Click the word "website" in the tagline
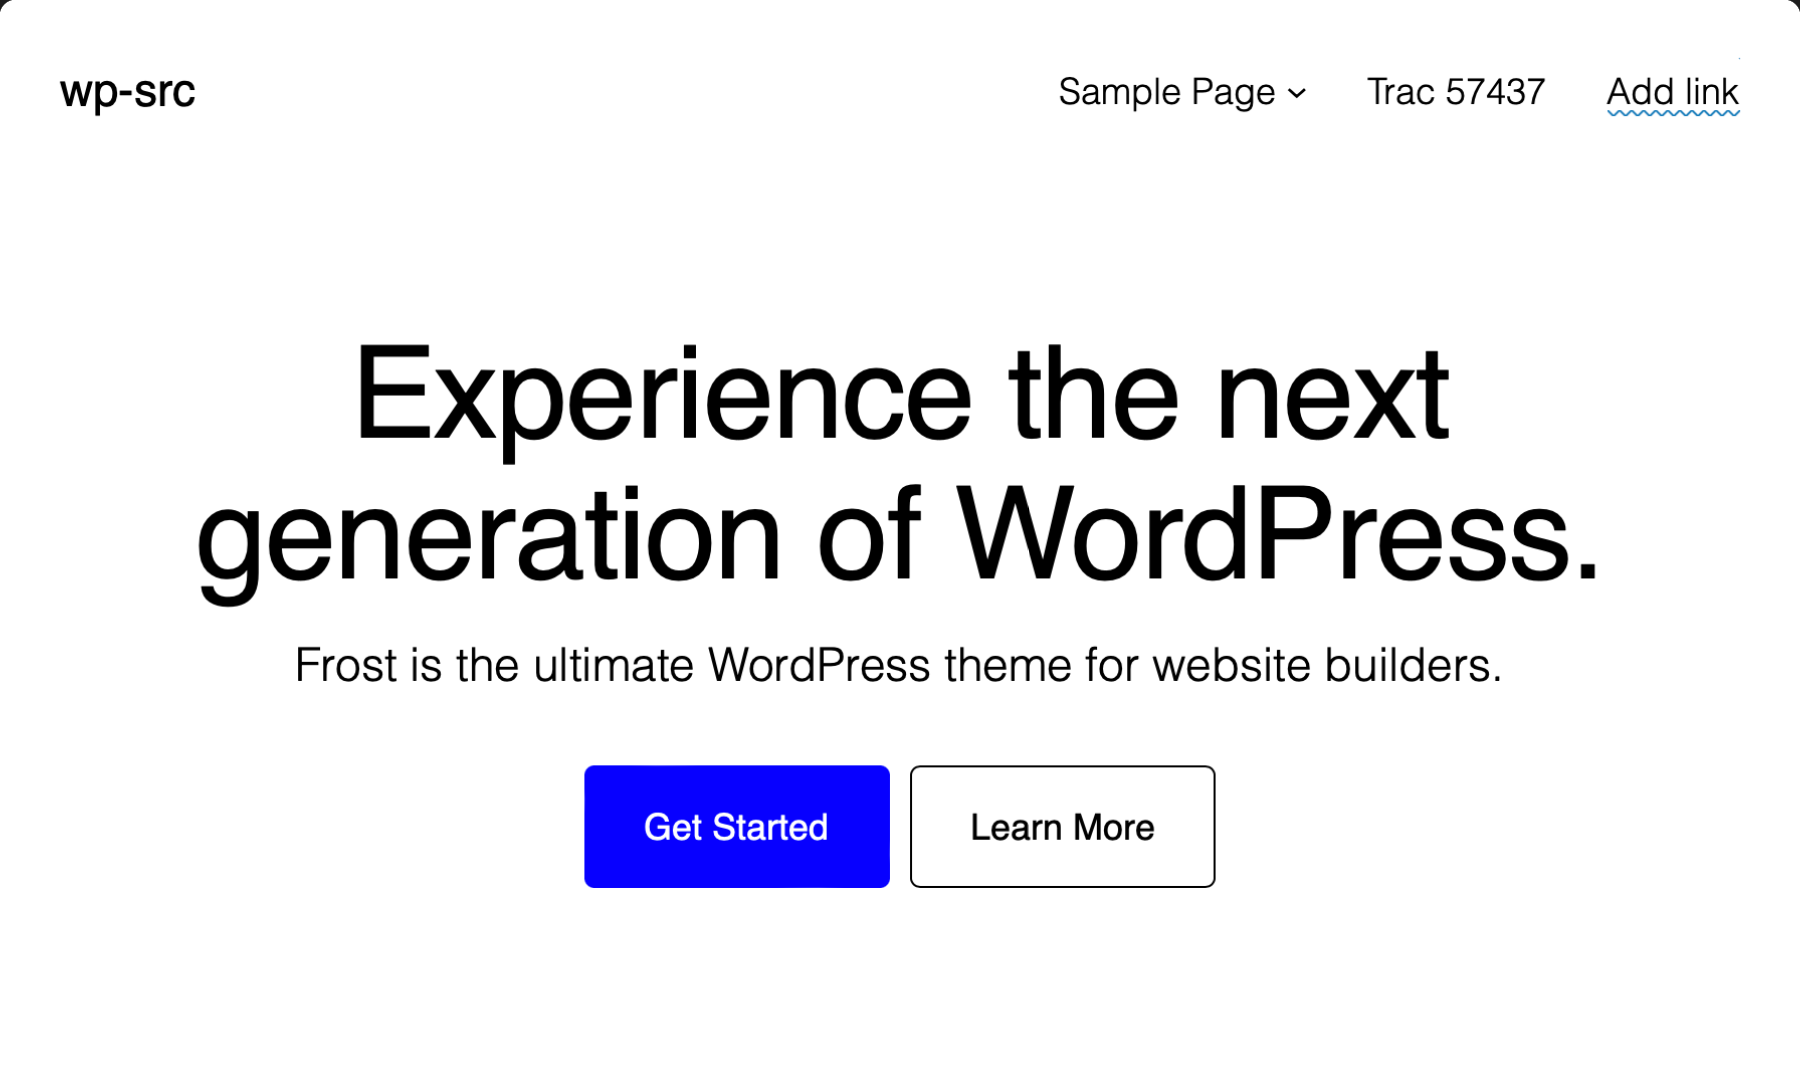Viewport: 1800px width, 1066px height. click(1231, 665)
